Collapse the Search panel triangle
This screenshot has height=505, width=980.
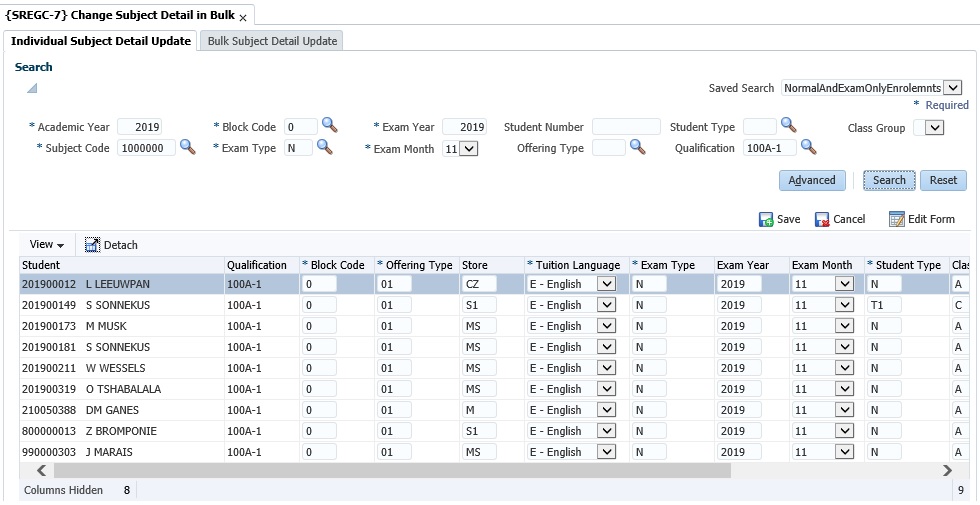pyautogui.click(x=32, y=88)
